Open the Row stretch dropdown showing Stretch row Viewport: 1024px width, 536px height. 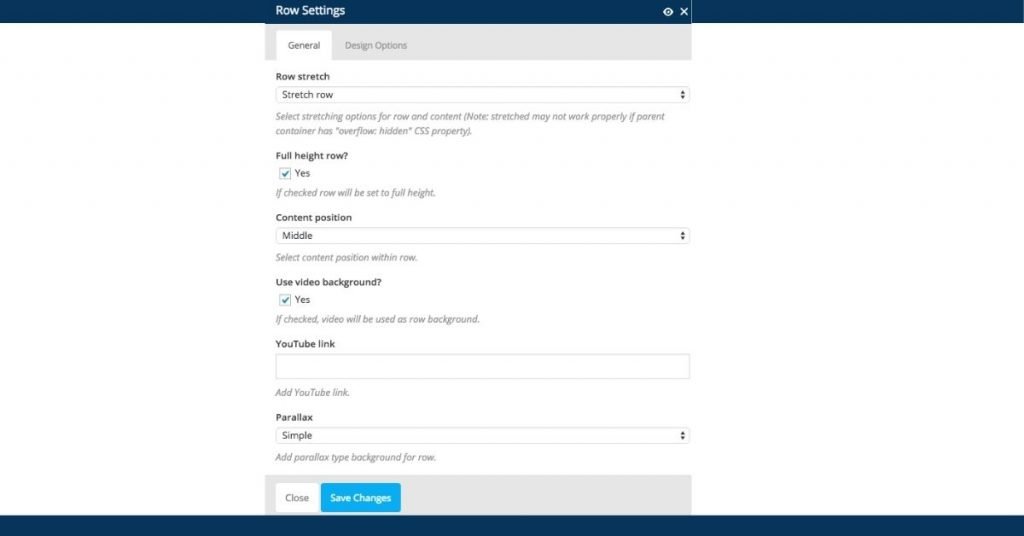coord(482,95)
